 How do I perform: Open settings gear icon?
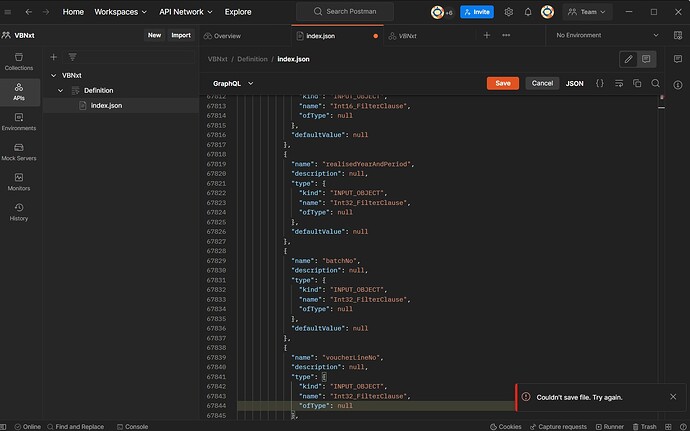(509, 12)
